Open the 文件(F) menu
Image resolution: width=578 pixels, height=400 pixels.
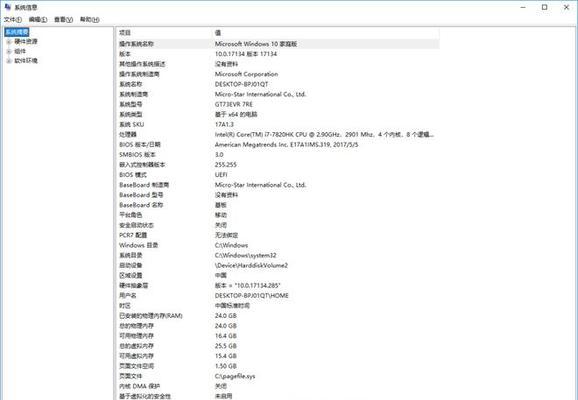coord(13,20)
